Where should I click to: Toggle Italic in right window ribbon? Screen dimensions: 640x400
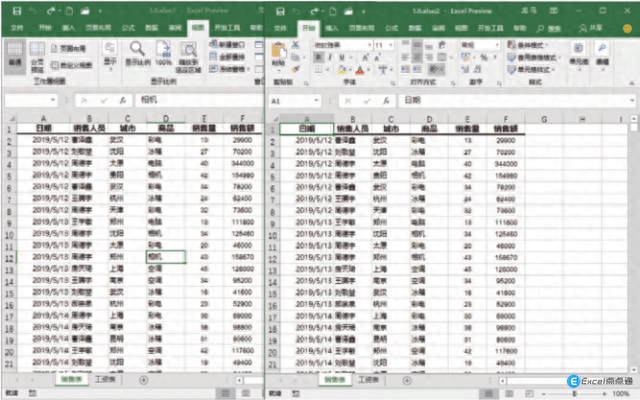[330, 58]
